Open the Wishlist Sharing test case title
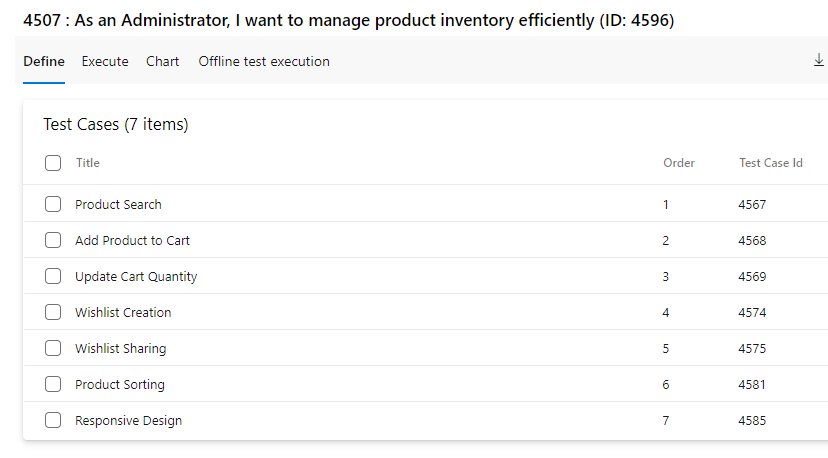 (120, 349)
